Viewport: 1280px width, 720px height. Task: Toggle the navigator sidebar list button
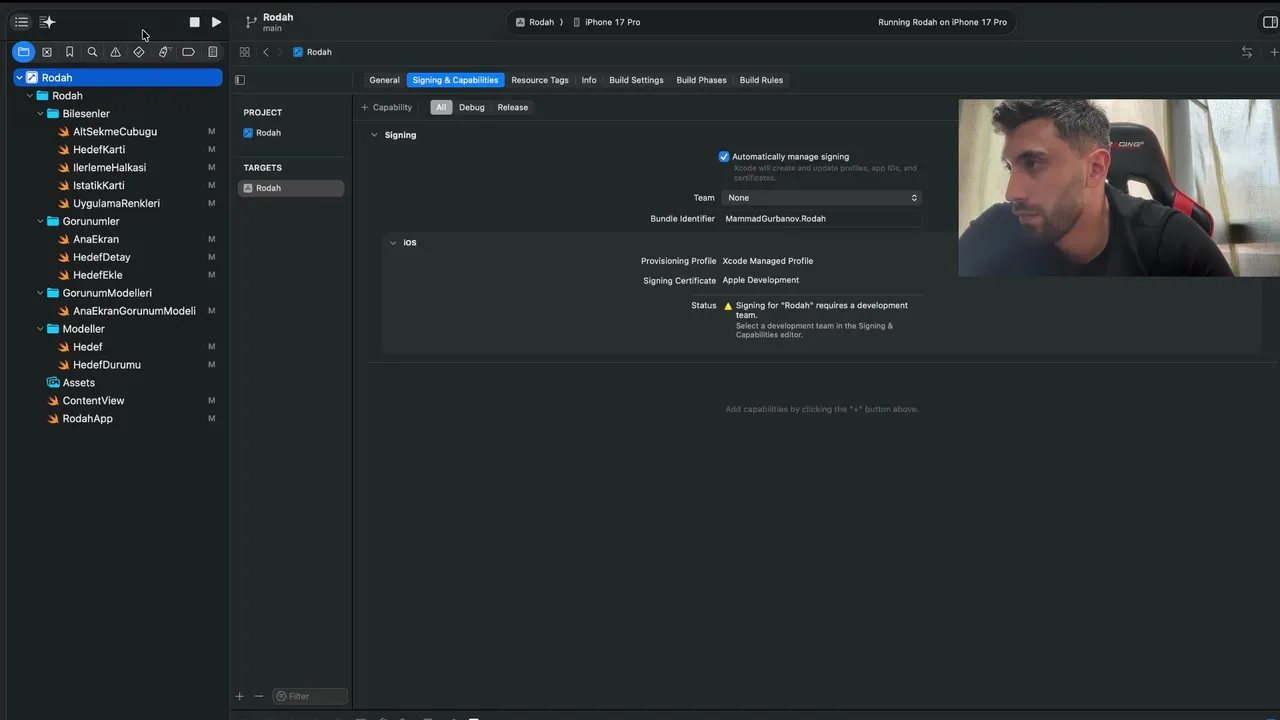21,22
